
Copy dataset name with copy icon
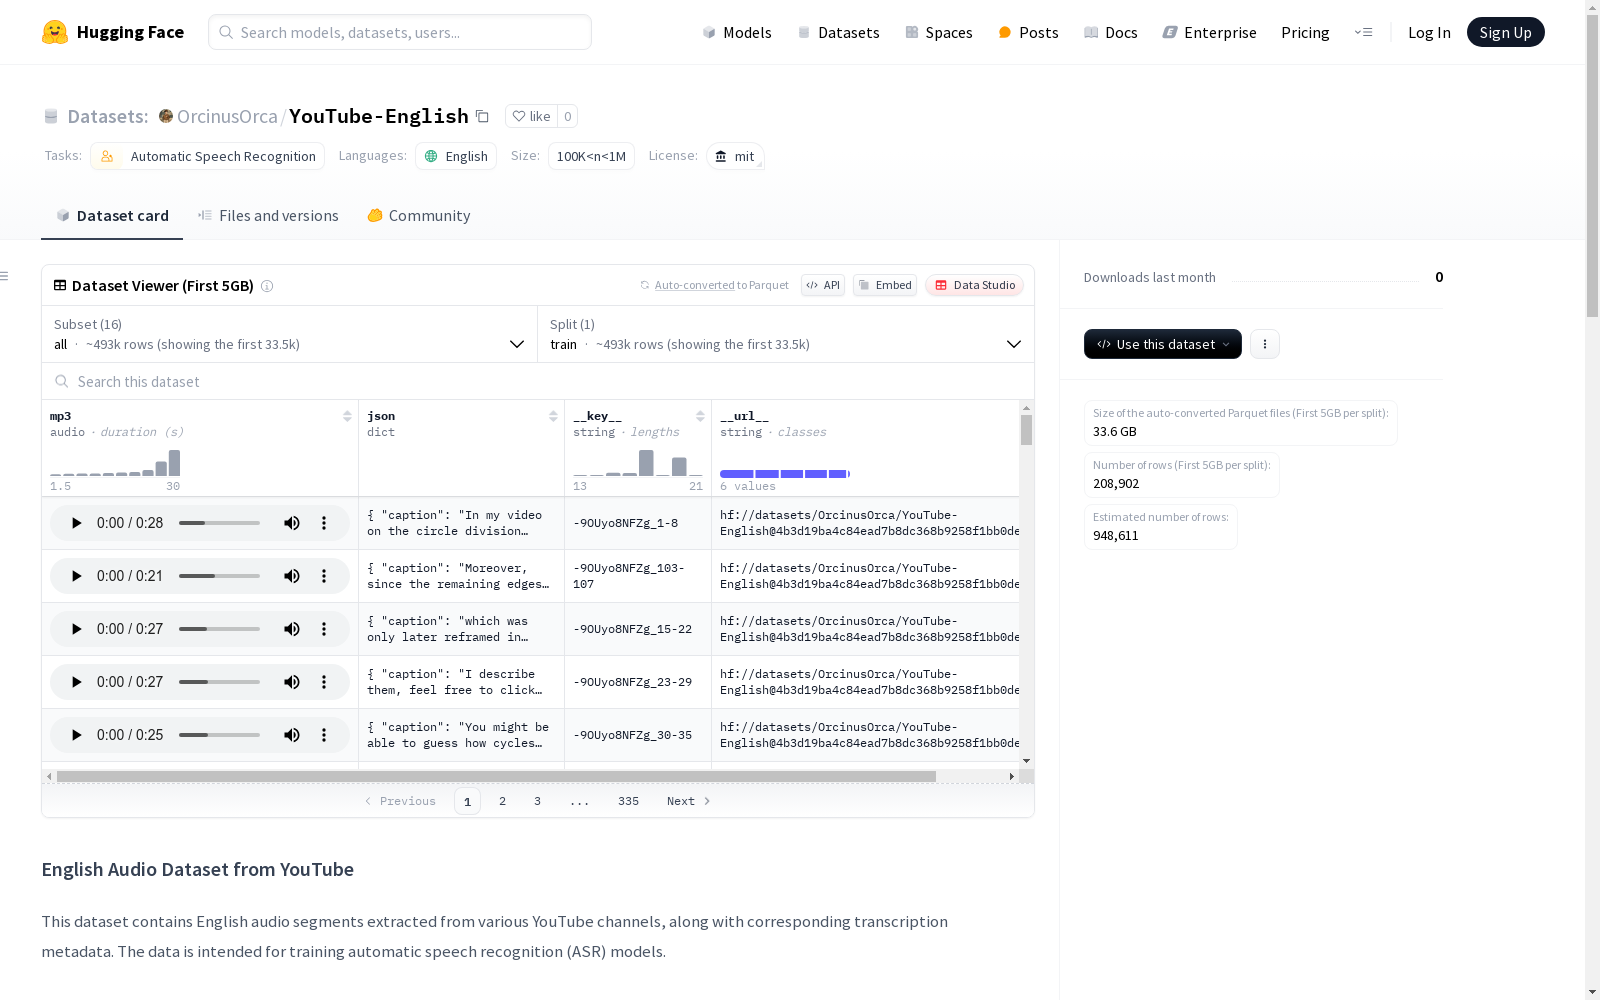pos(482,116)
